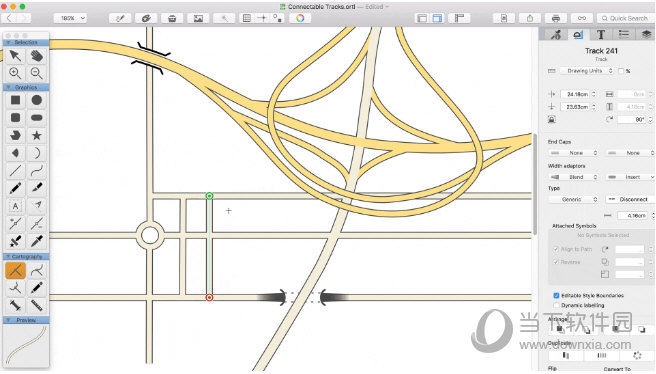Select the junction tool in Cartography

(x=15, y=288)
